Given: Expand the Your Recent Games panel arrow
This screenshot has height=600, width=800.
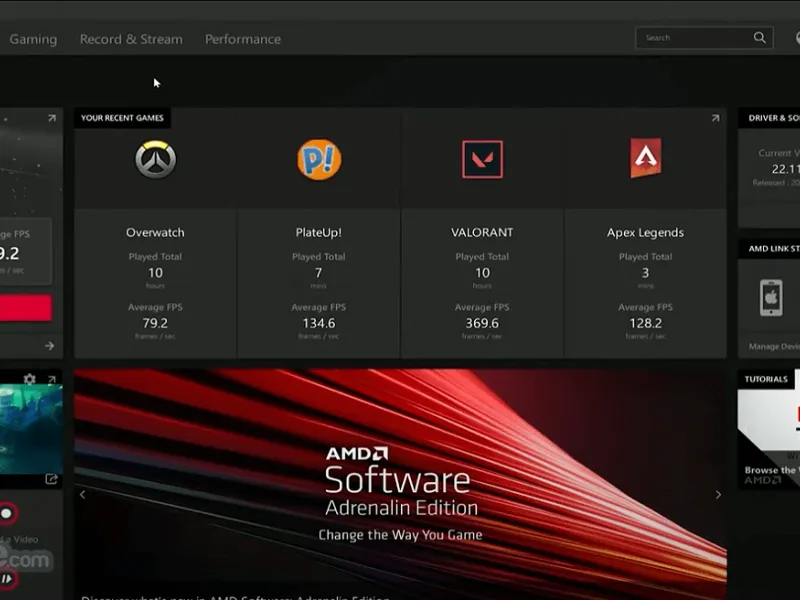Looking at the screenshot, I should [x=715, y=118].
